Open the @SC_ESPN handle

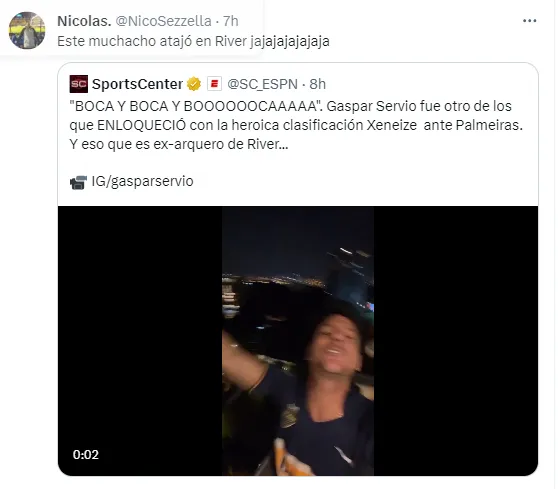tap(262, 84)
